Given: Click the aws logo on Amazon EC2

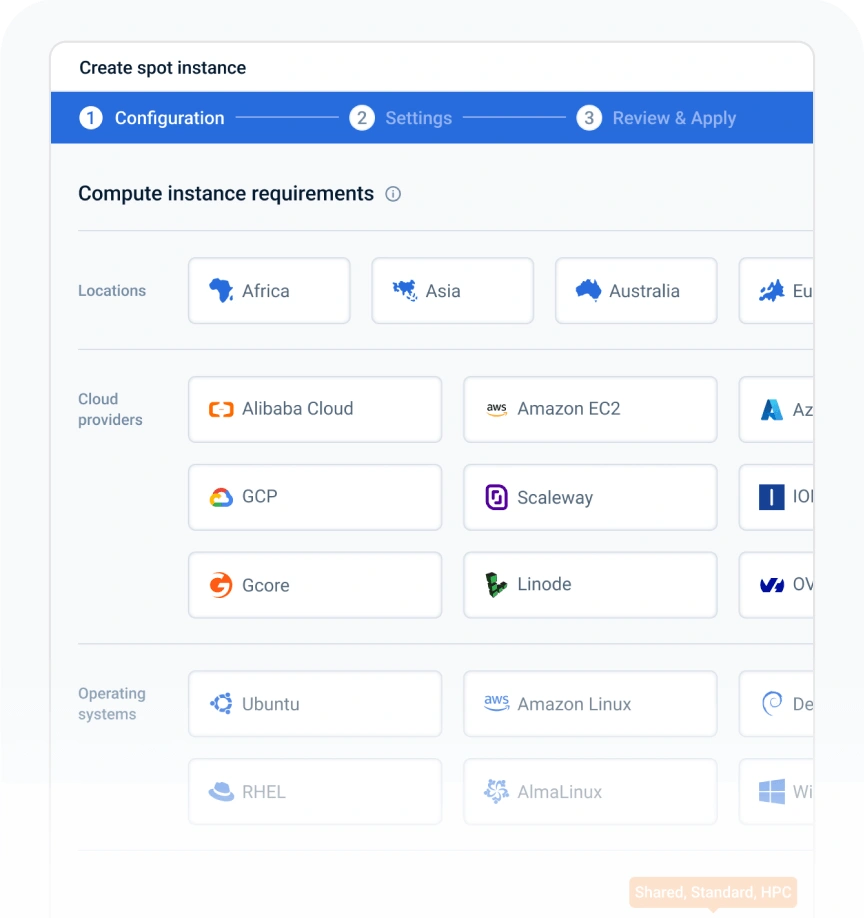Looking at the screenshot, I should pyautogui.click(x=496, y=409).
